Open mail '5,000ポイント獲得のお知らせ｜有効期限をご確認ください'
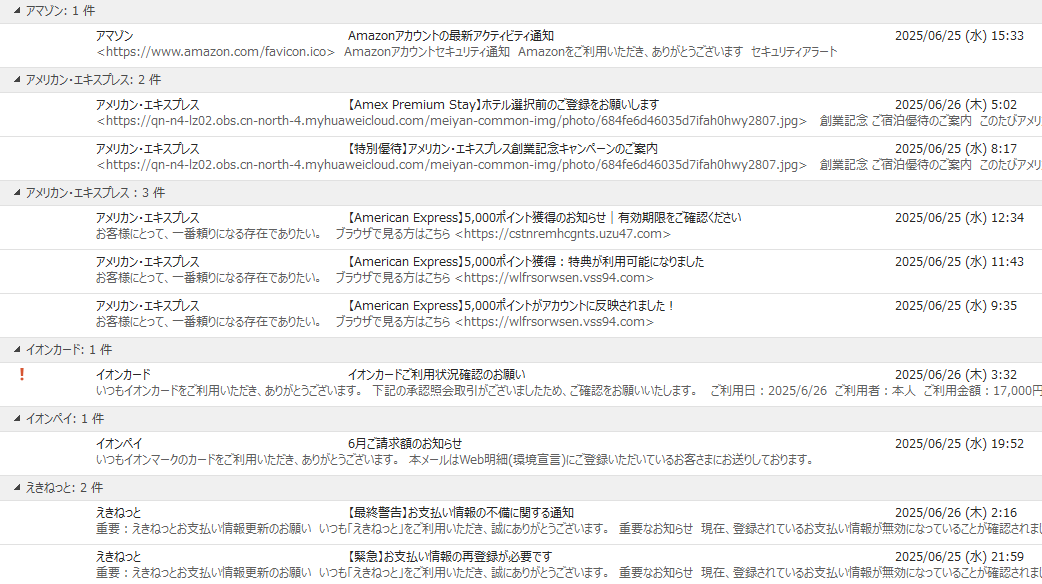Viewport: 1042px width, 584px height. click(544, 218)
